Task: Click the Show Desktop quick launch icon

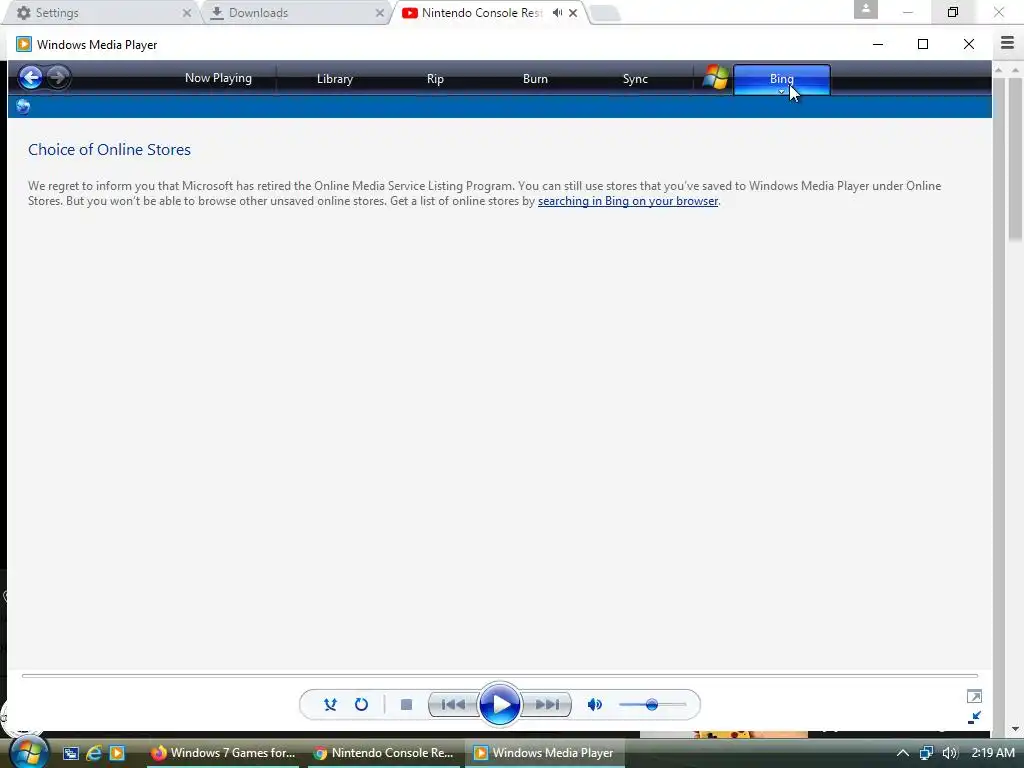Action: 71,753
